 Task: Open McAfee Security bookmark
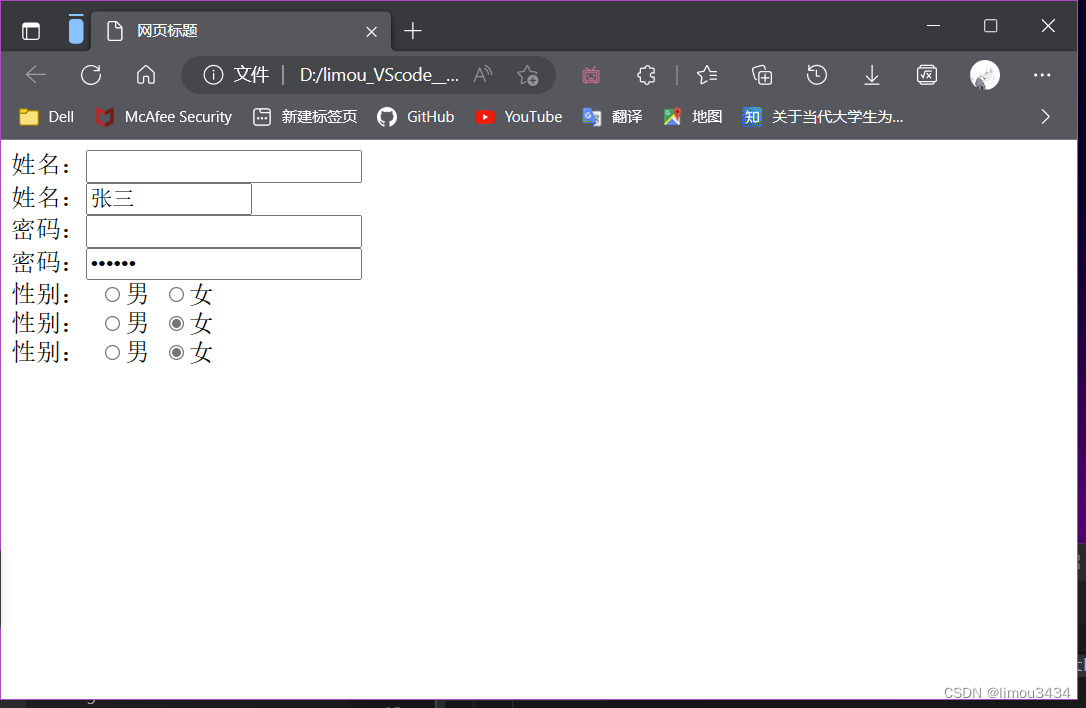(x=163, y=117)
